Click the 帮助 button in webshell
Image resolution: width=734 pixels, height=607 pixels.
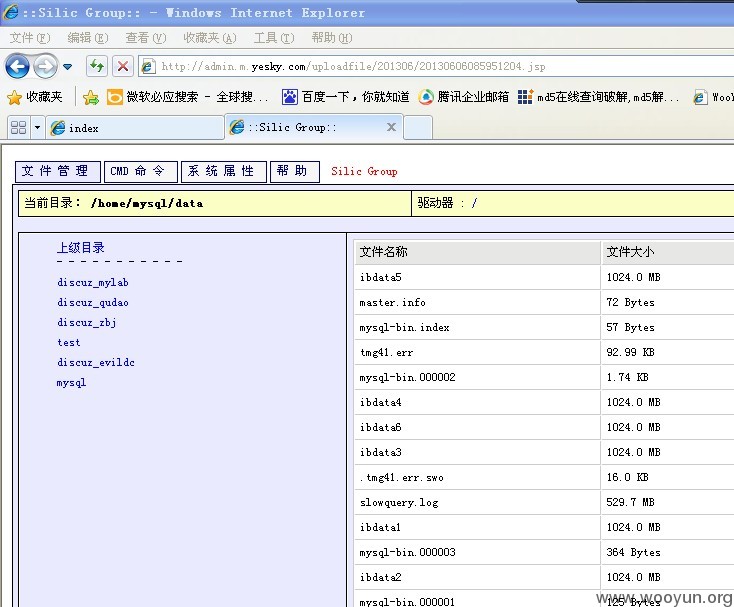coord(295,171)
